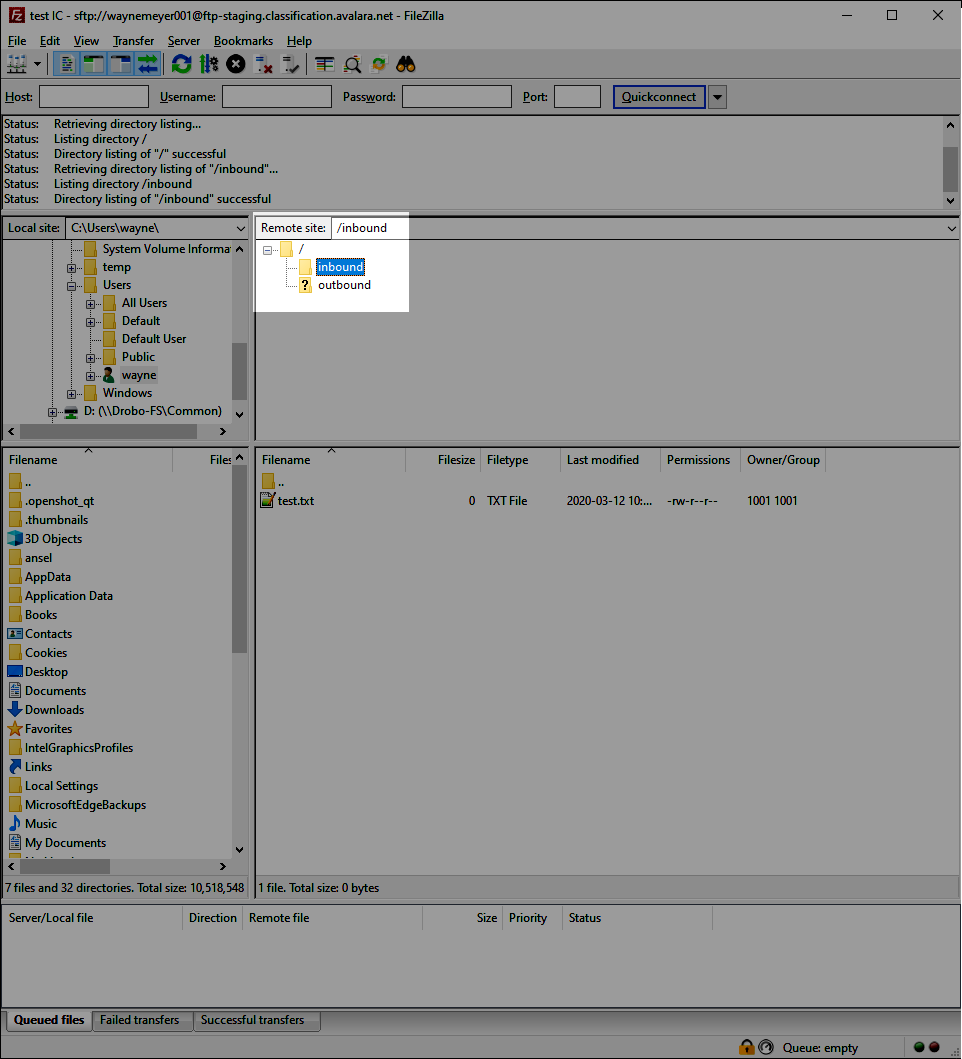This screenshot has width=962, height=1059.
Task: Switch to Queued files tab
Action: pos(49,1020)
